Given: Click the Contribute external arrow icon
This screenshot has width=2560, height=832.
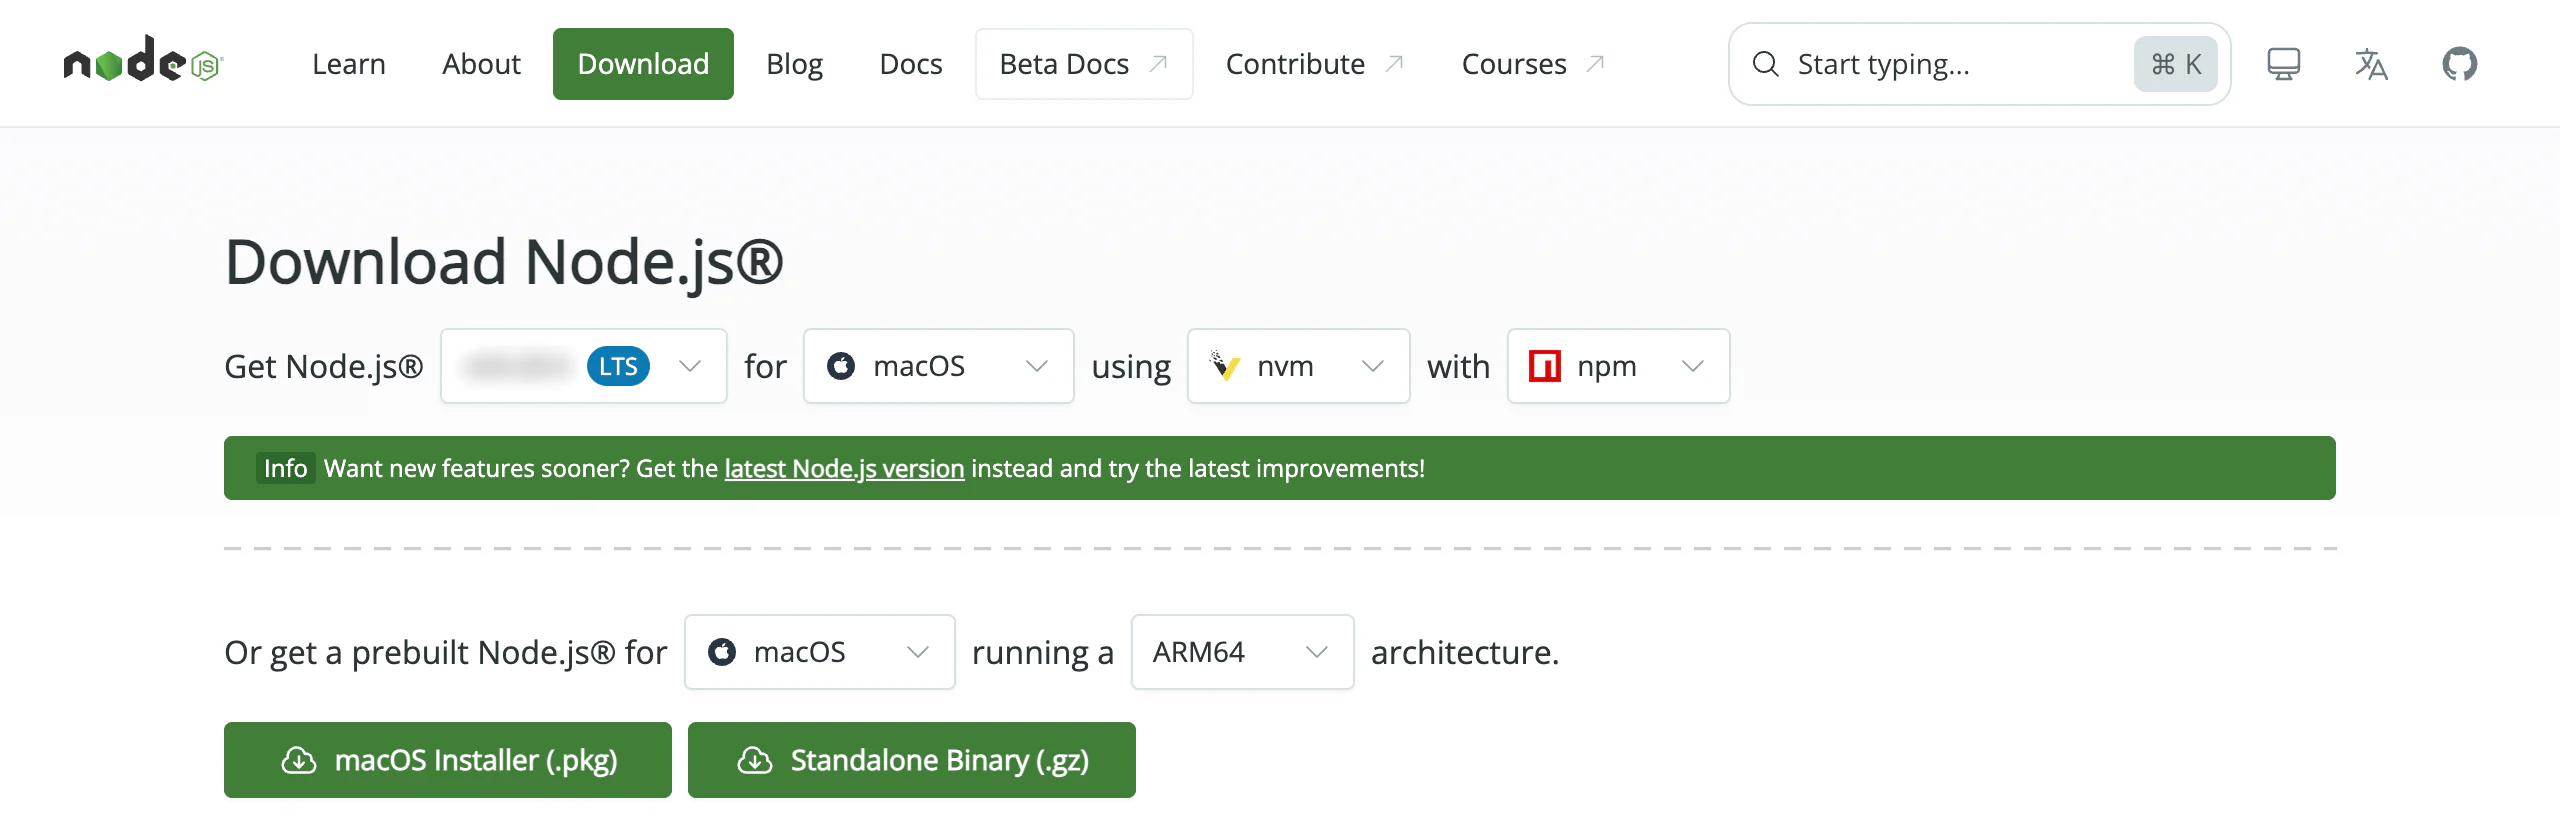Looking at the screenshot, I should click(x=1395, y=64).
